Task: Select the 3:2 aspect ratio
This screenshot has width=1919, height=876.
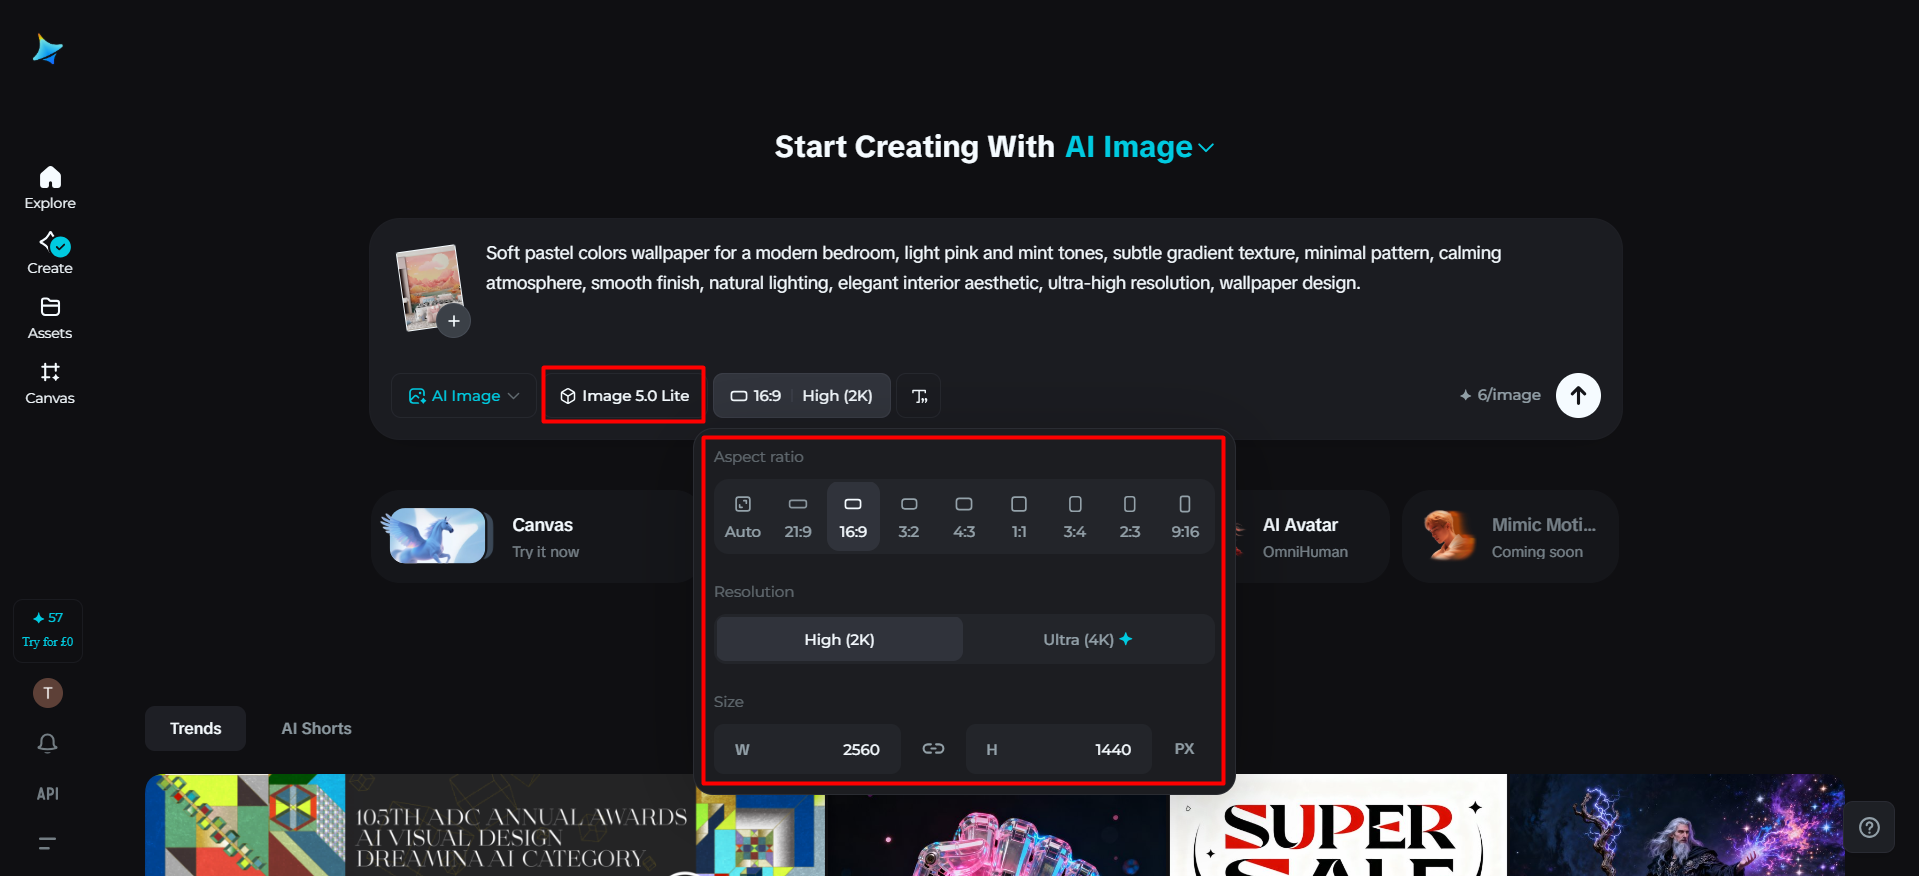Action: pyautogui.click(x=909, y=517)
